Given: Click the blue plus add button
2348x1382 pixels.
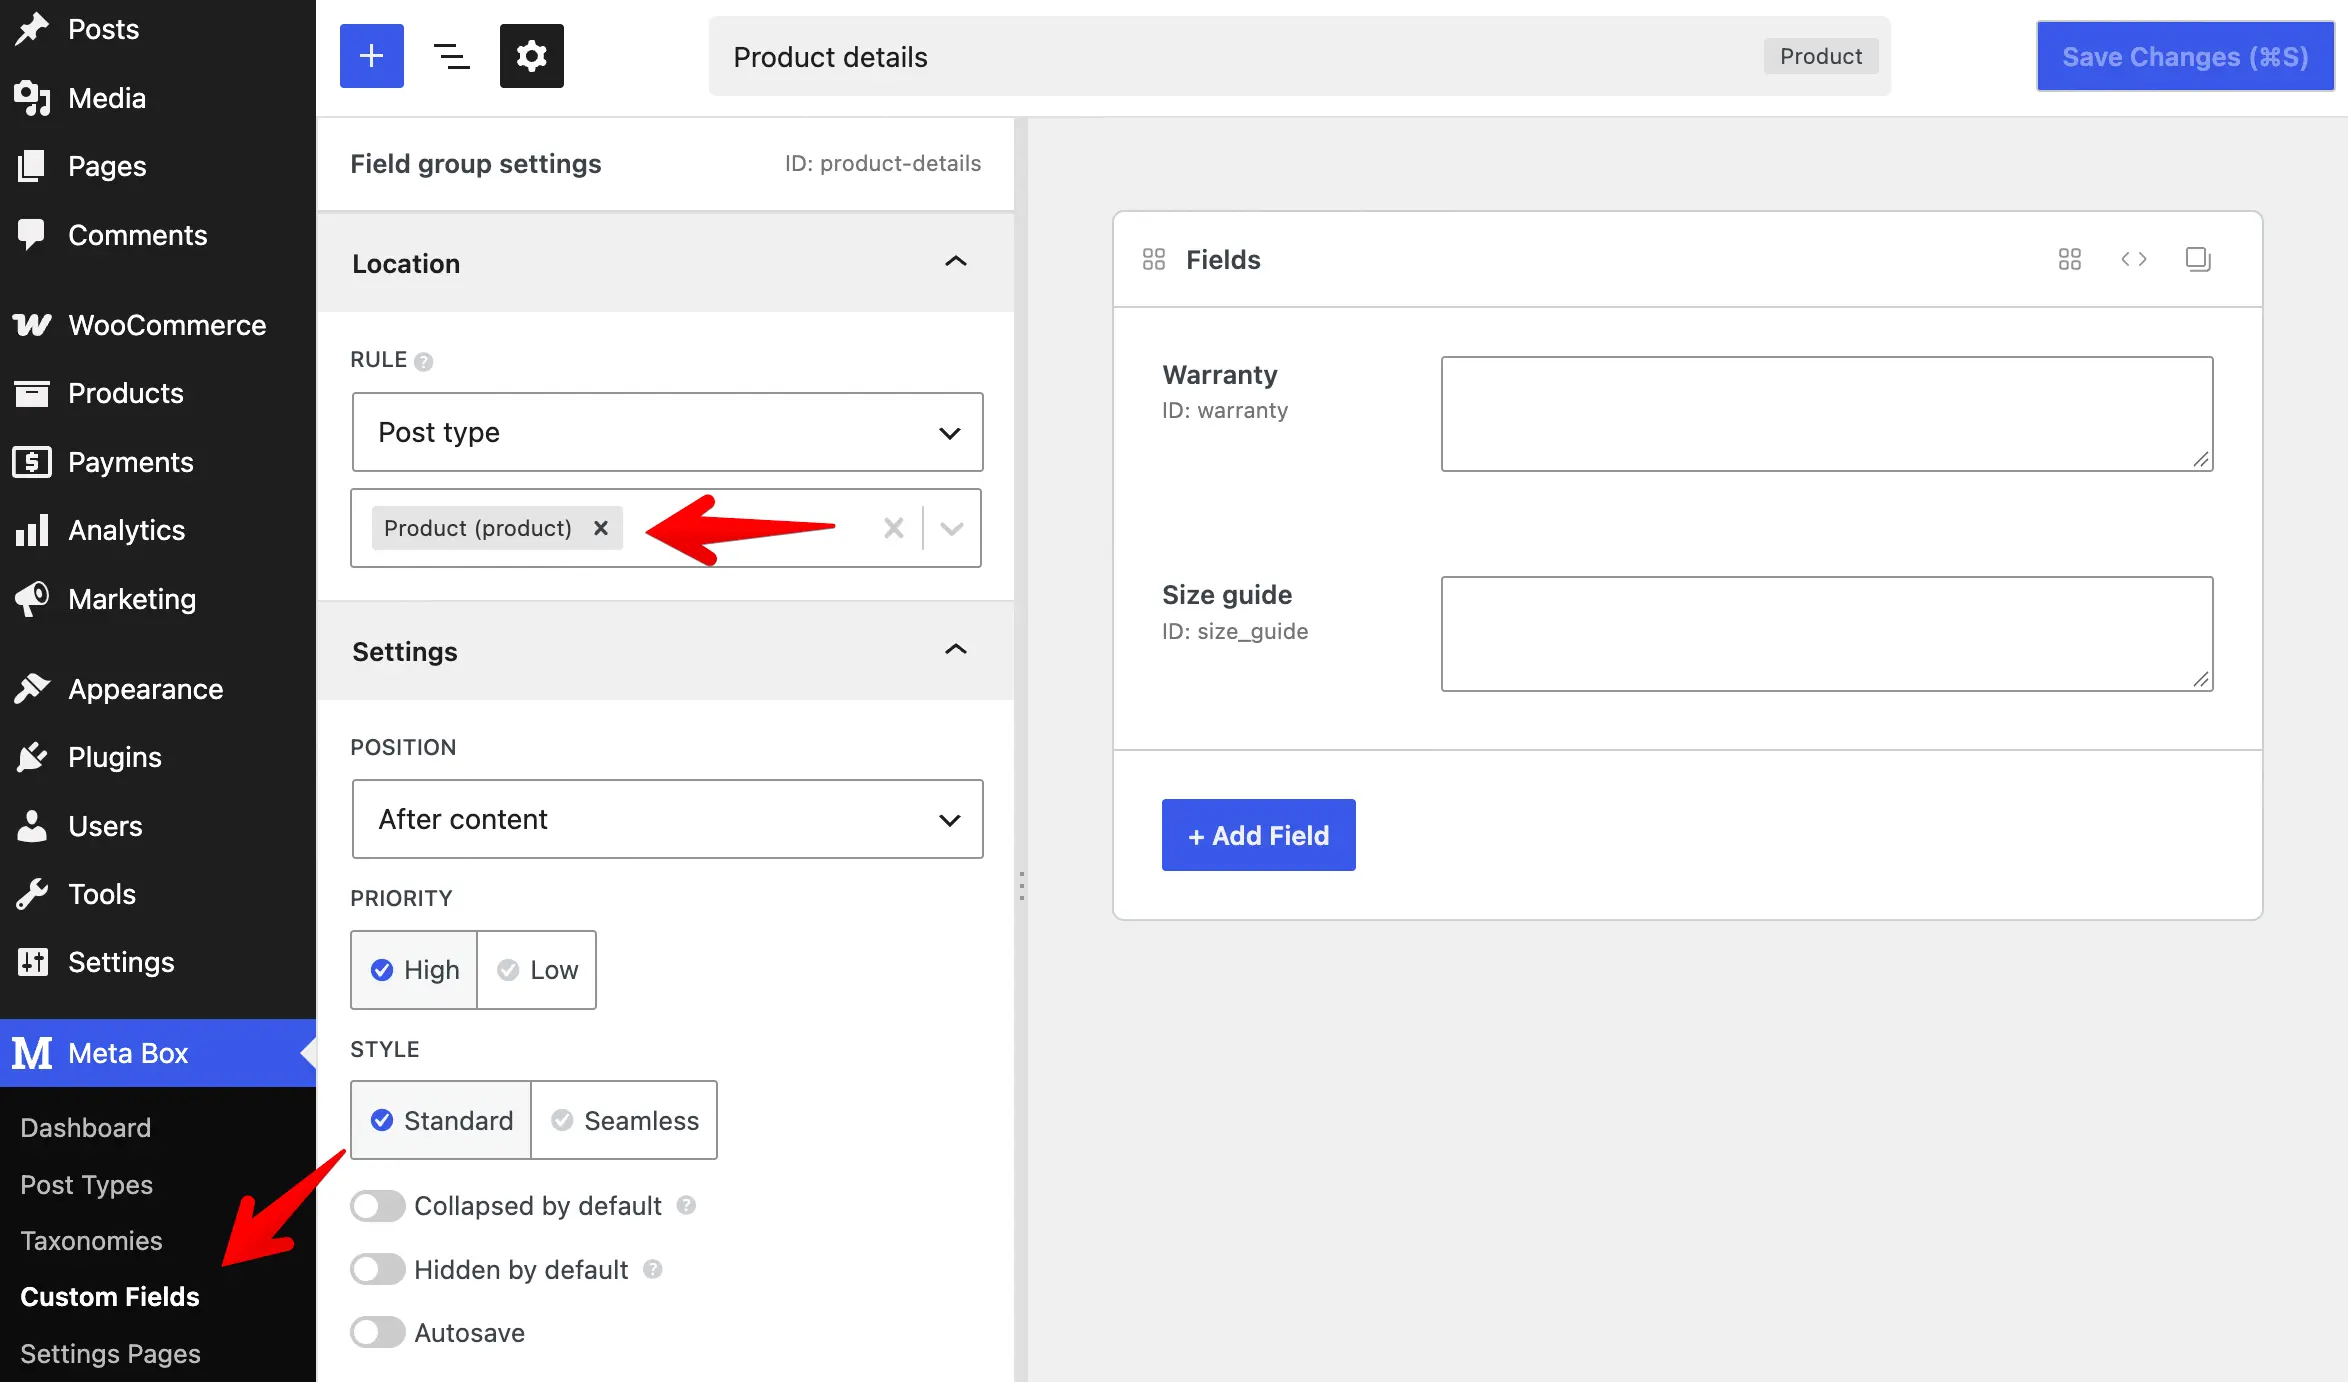Looking at the screenshot, I should point(371,56).
